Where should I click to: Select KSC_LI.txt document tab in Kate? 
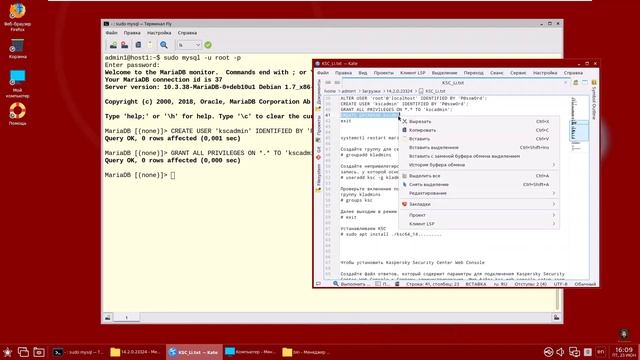[452, 82]
